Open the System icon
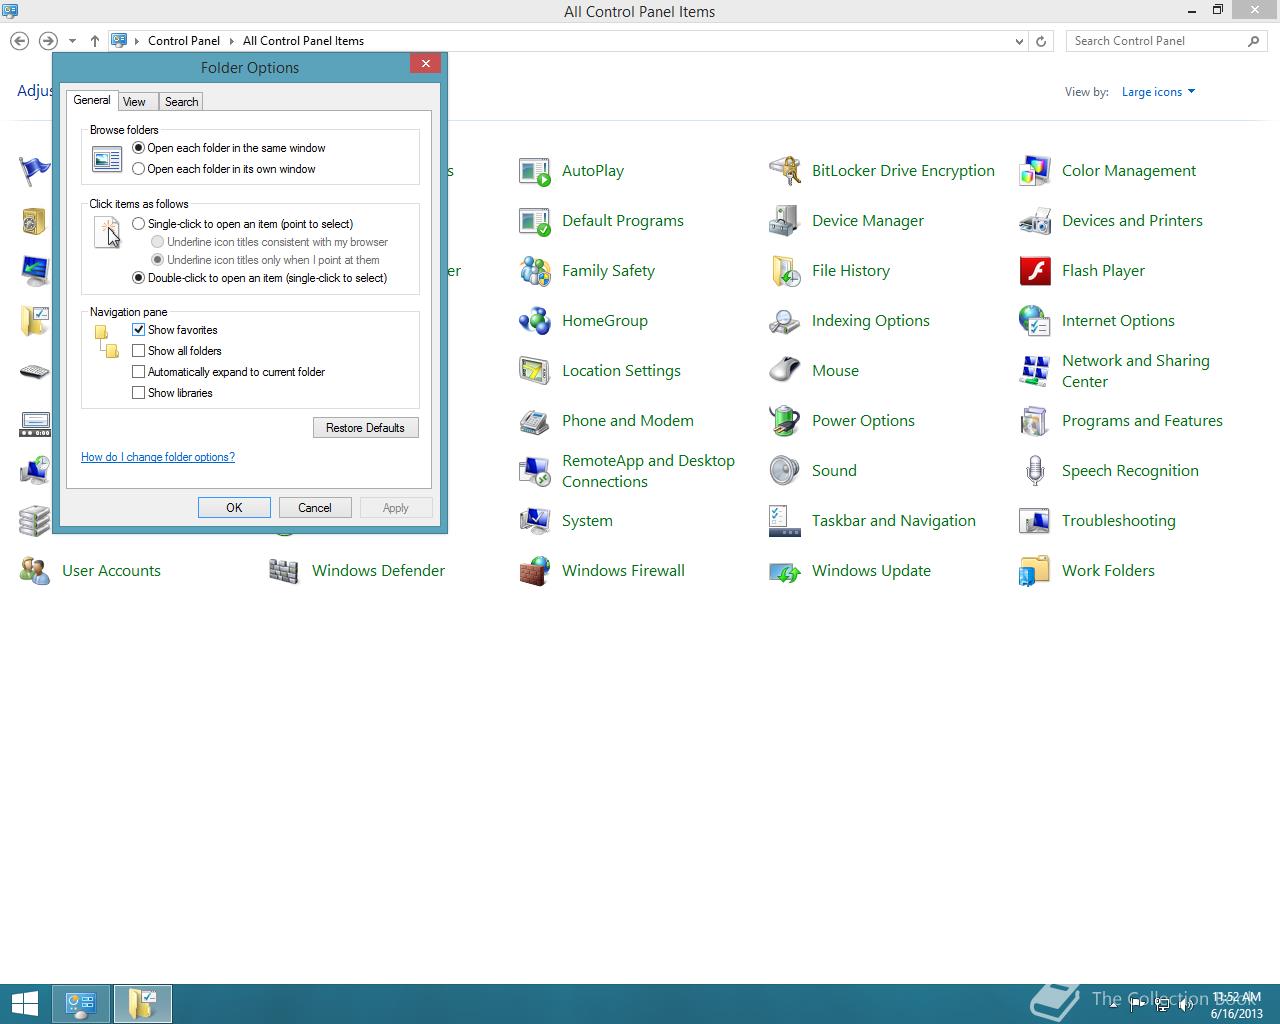Screen dimensions: 1280x1024 pos(535,521)
